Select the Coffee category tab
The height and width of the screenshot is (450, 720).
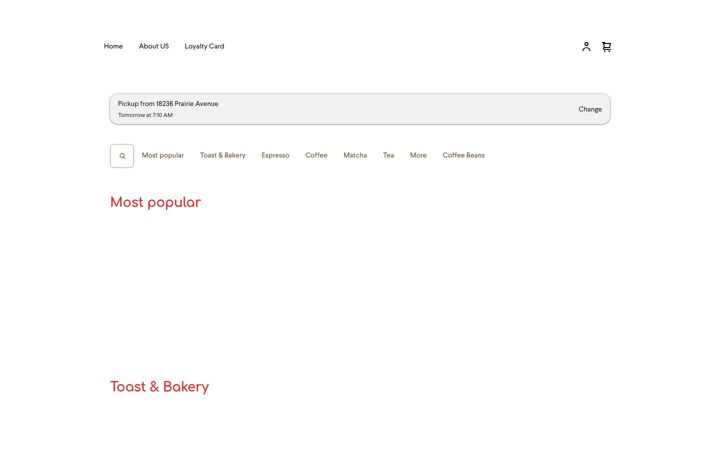point(316,155)
